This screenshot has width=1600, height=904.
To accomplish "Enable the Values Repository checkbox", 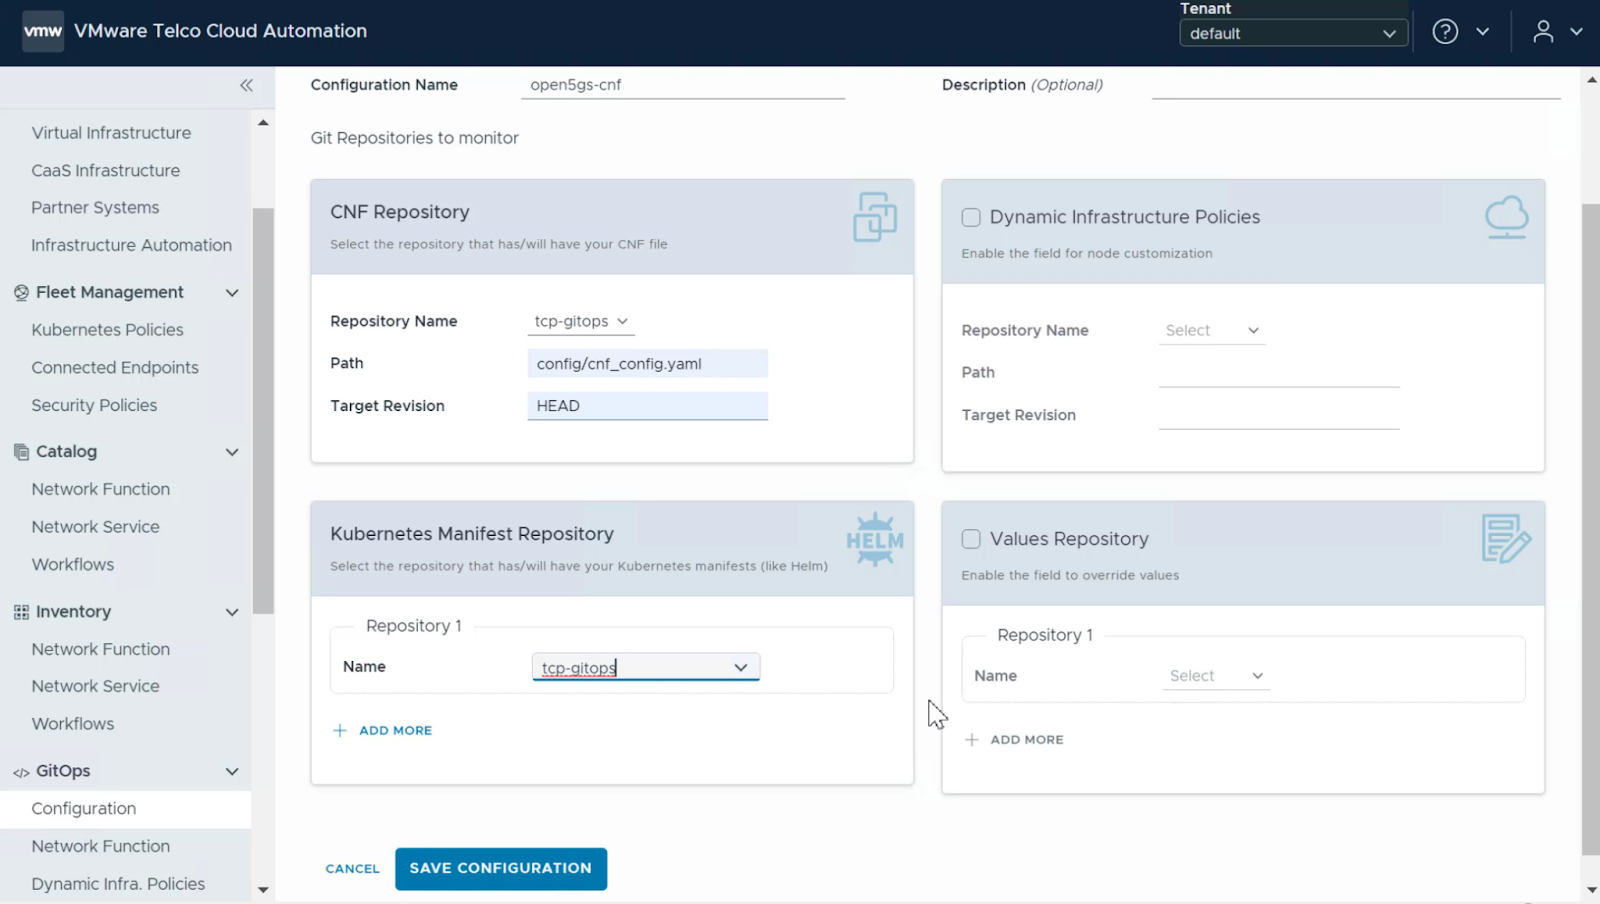I will (x=971, y=539).
